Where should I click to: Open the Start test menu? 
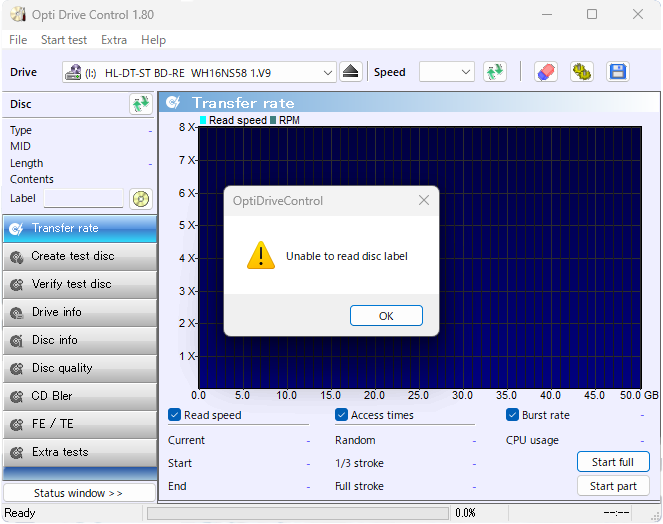(64, 40)
